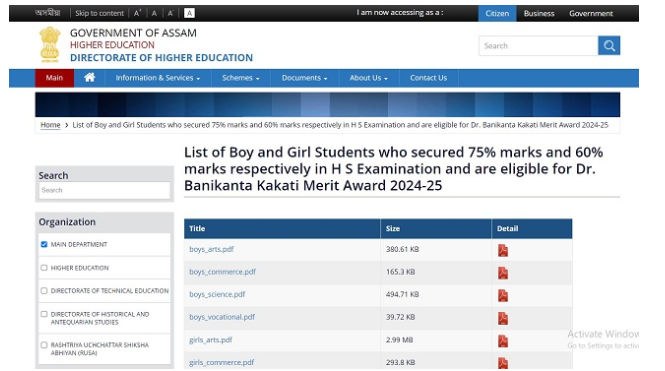
Task: Click the blue search magnifier button
Action: (609, 45)
